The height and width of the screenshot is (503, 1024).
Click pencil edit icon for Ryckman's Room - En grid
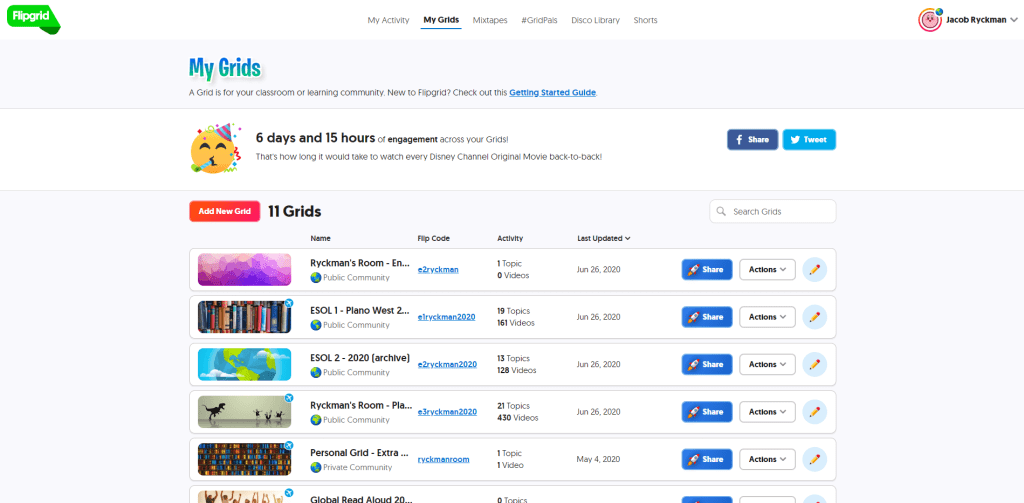[x=814, y=270]
